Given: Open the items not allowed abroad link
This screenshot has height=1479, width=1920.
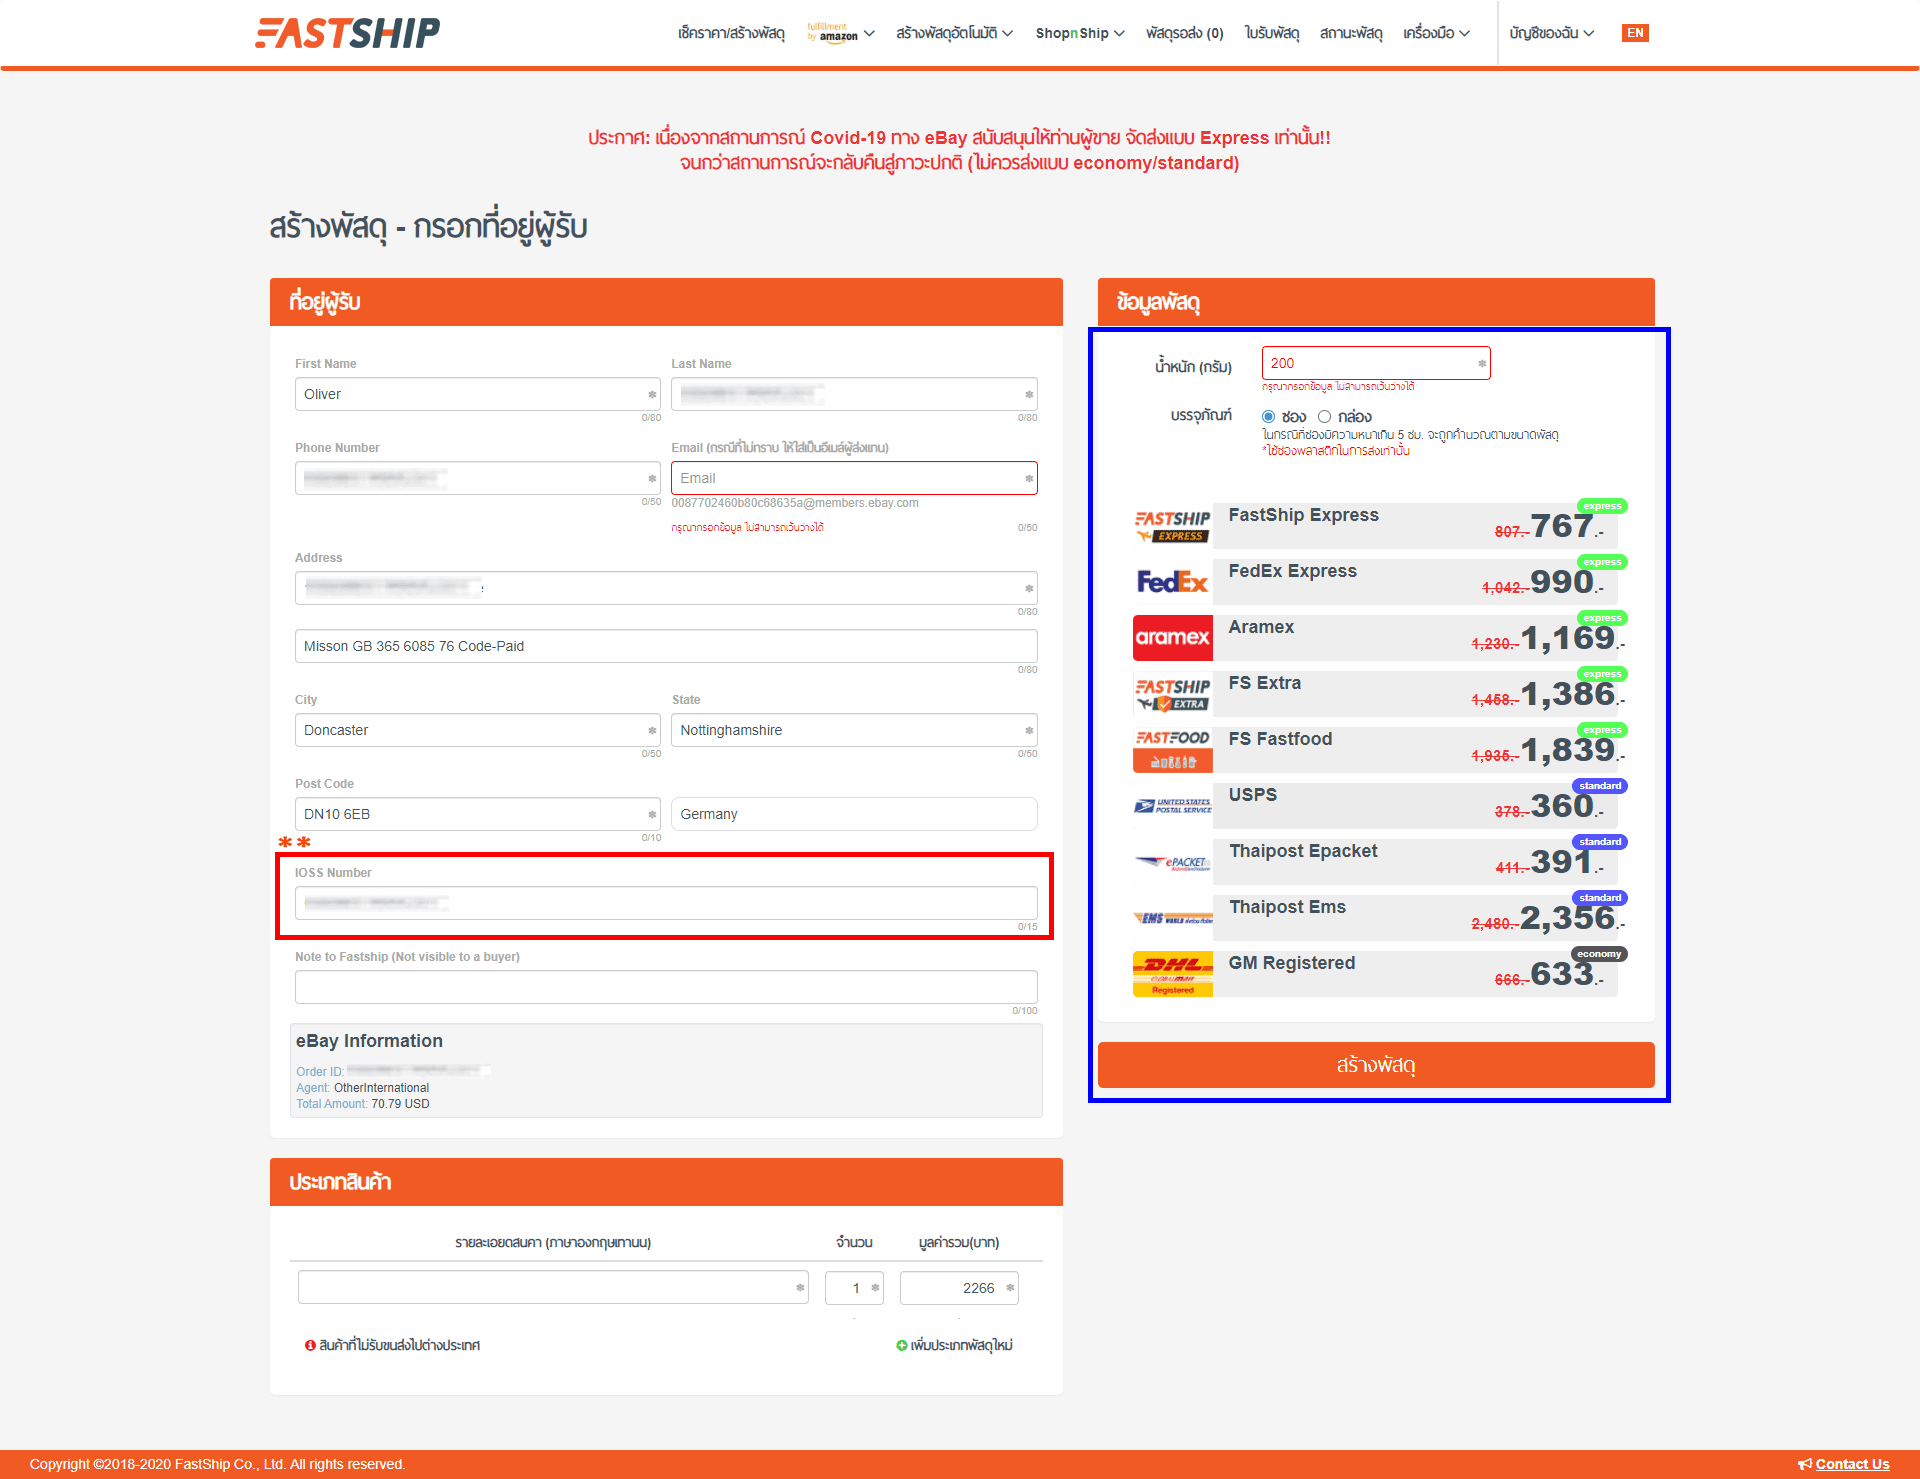Looking at the screenshot, I should click(399, 1345).
